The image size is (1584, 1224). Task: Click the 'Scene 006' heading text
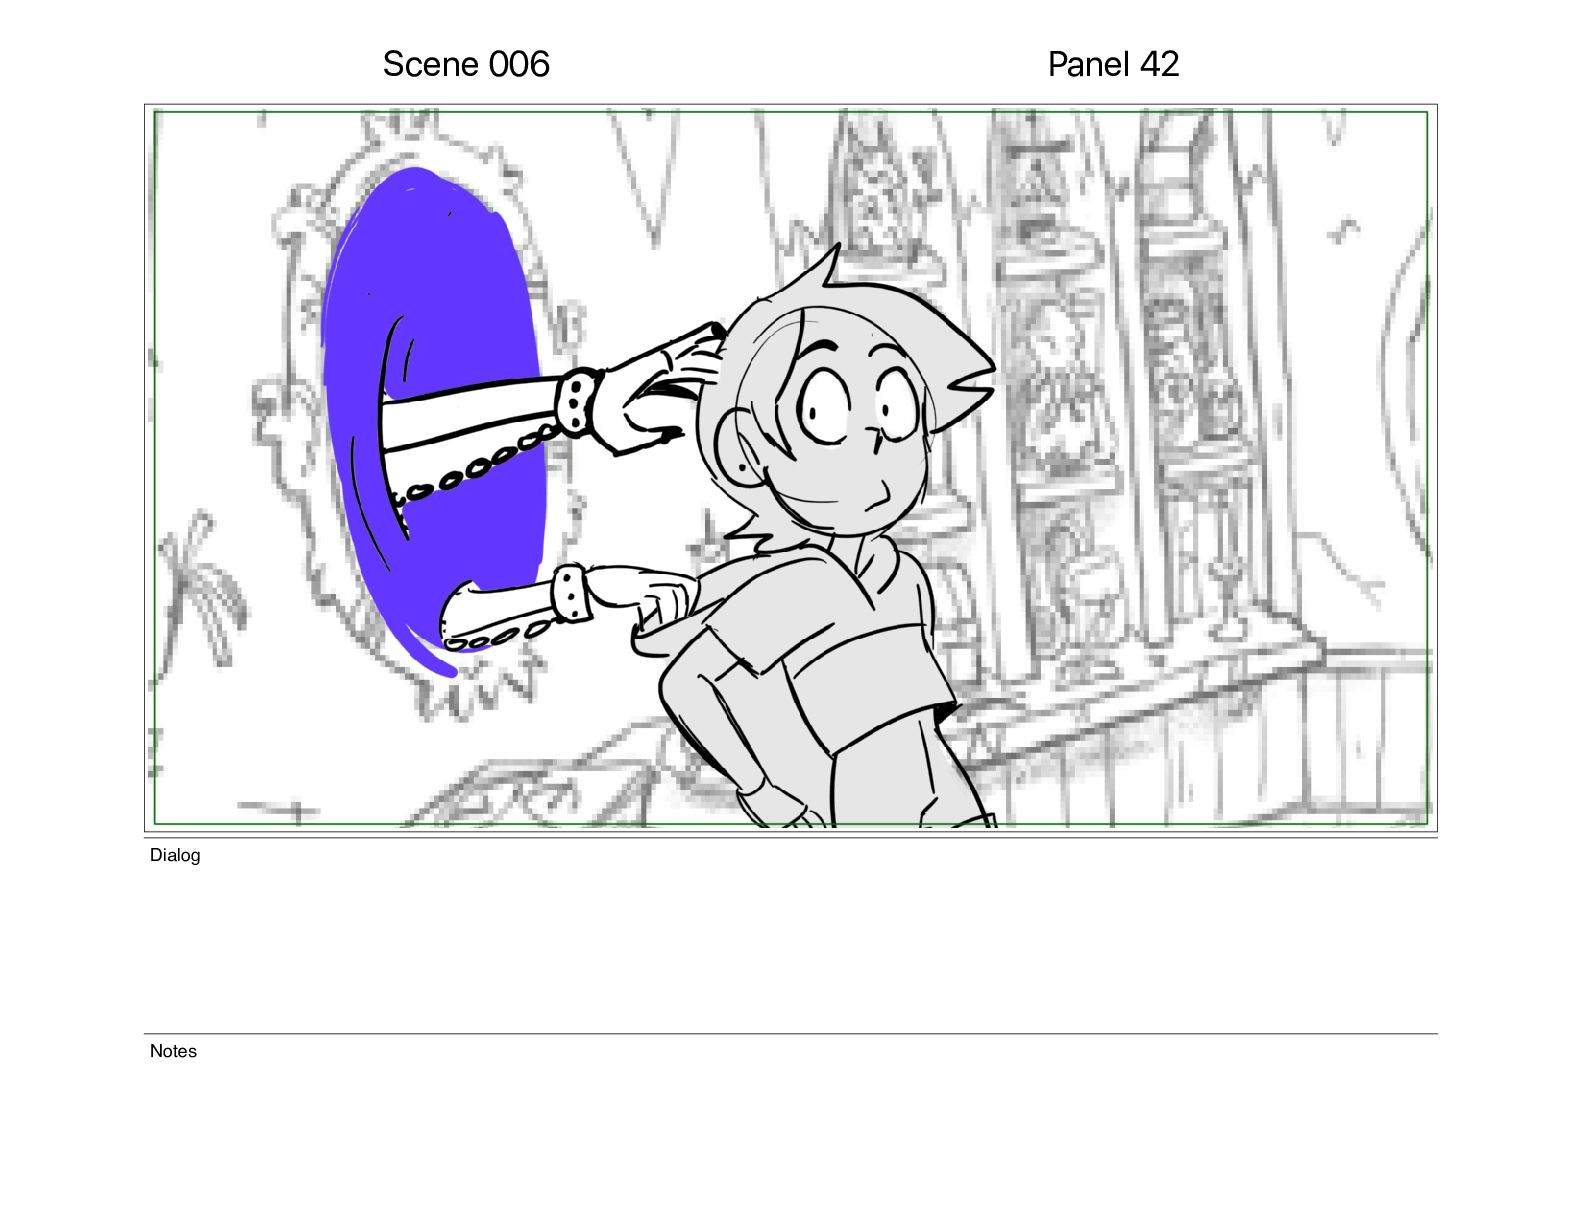click(466, 64)
